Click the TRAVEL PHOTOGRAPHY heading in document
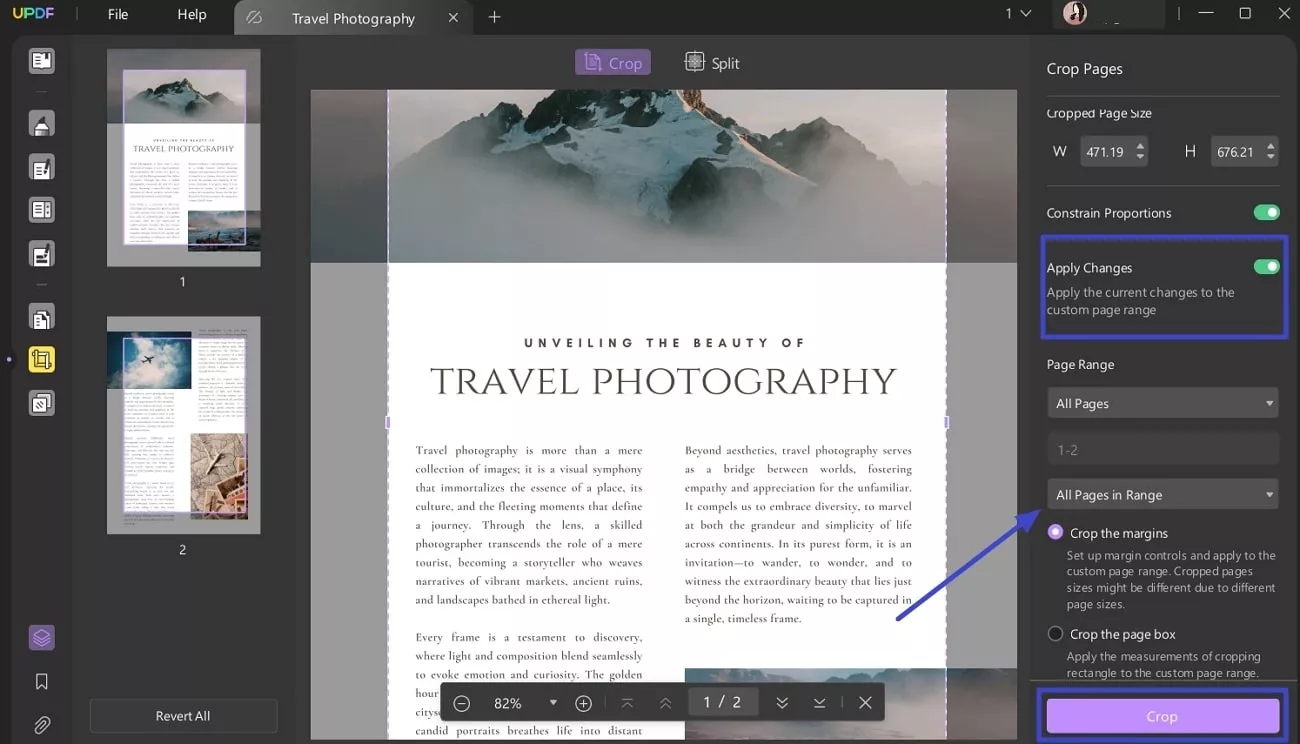Screen dimensions: 1300x744 pos(663,381)
